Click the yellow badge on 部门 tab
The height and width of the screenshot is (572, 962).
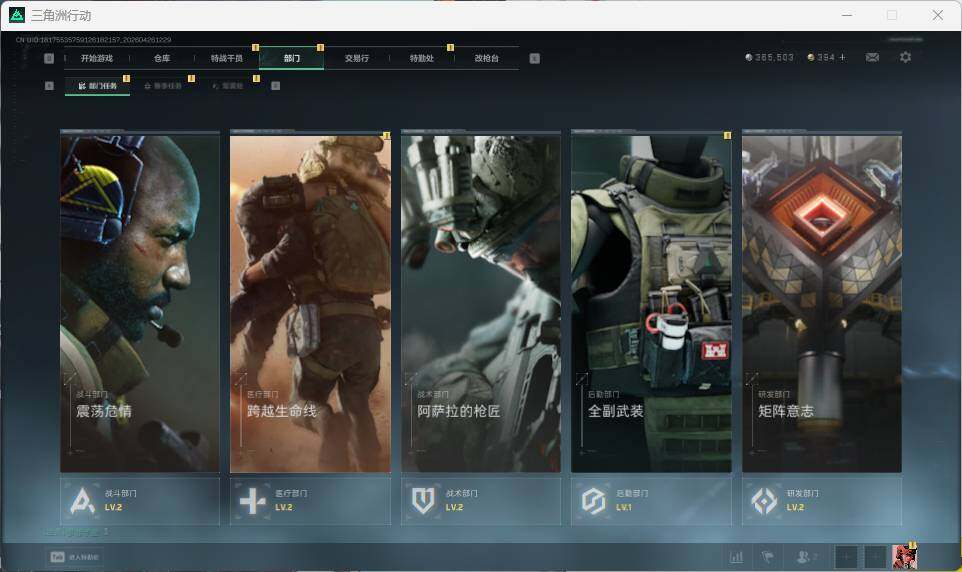point(320,47)
